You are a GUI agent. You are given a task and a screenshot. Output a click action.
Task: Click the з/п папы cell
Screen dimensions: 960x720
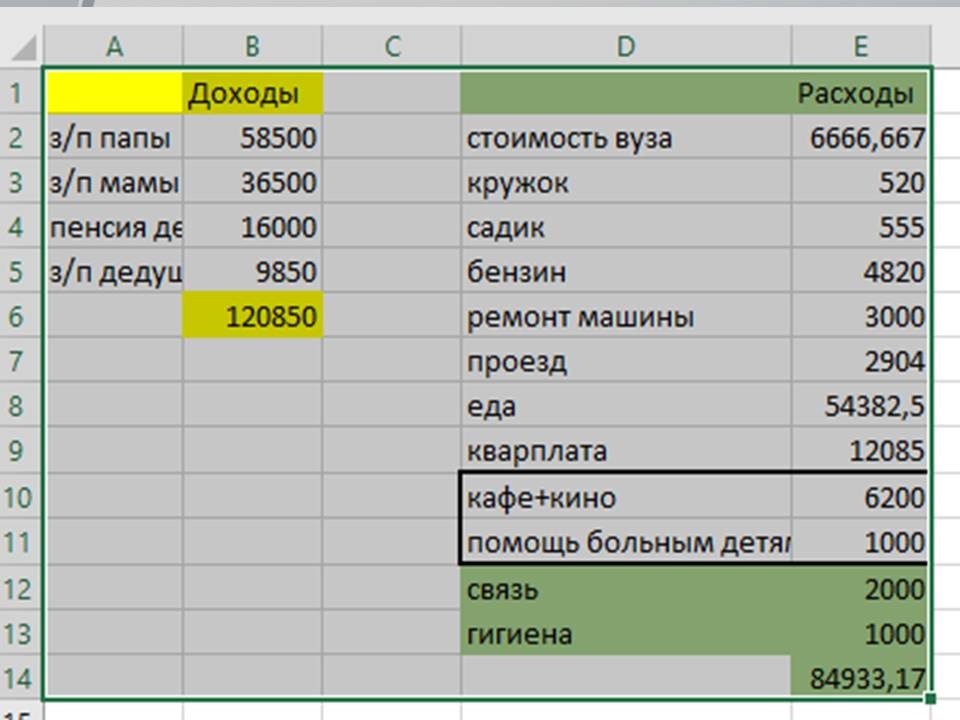[x=114, y=138]
